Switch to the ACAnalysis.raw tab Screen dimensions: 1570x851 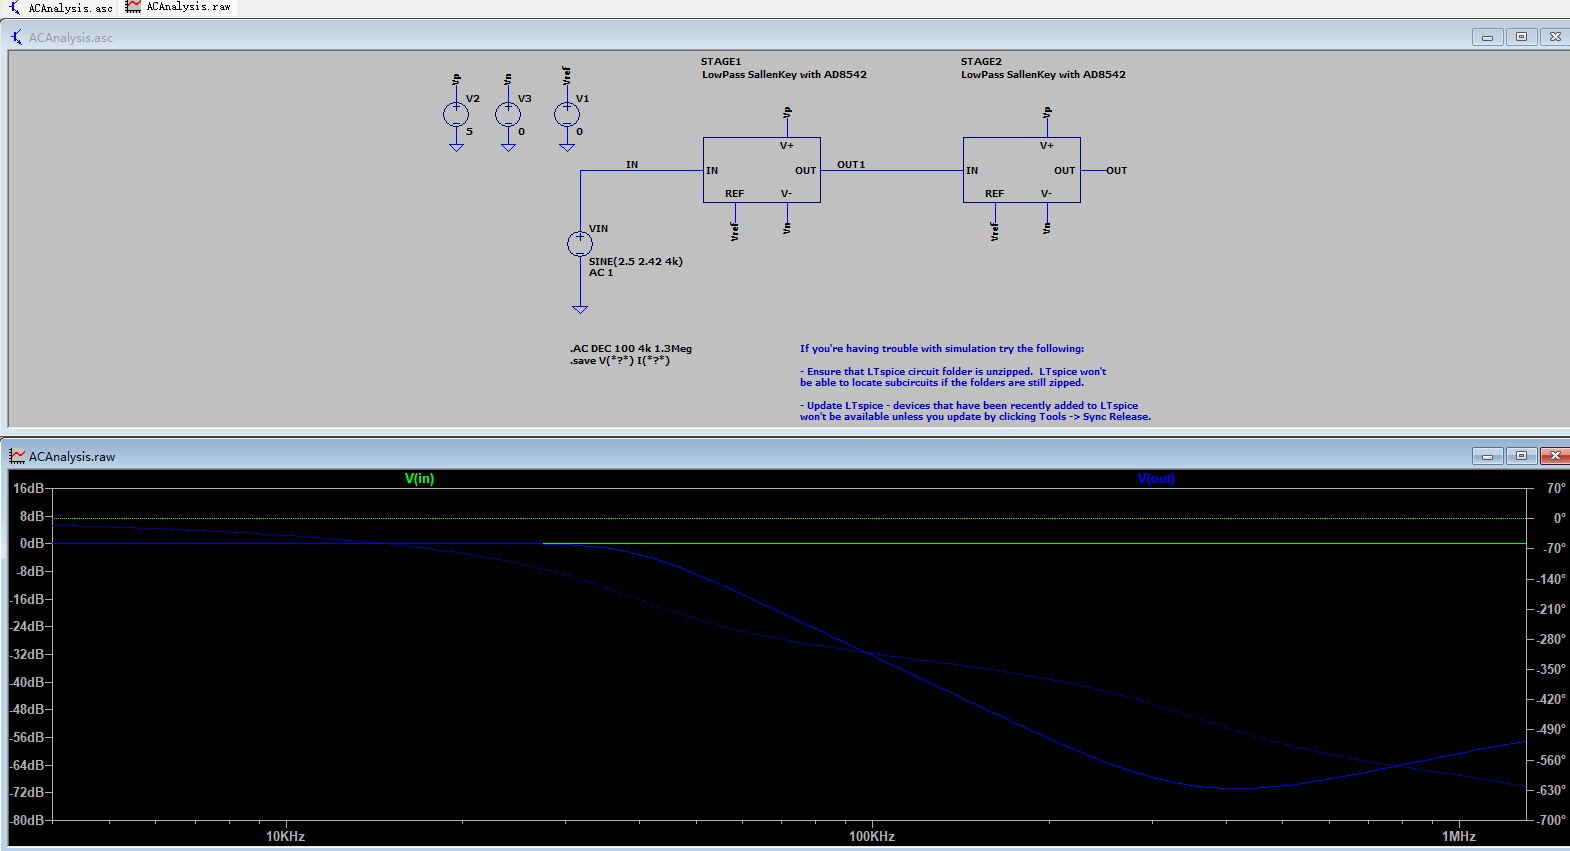tap(178, 8)
